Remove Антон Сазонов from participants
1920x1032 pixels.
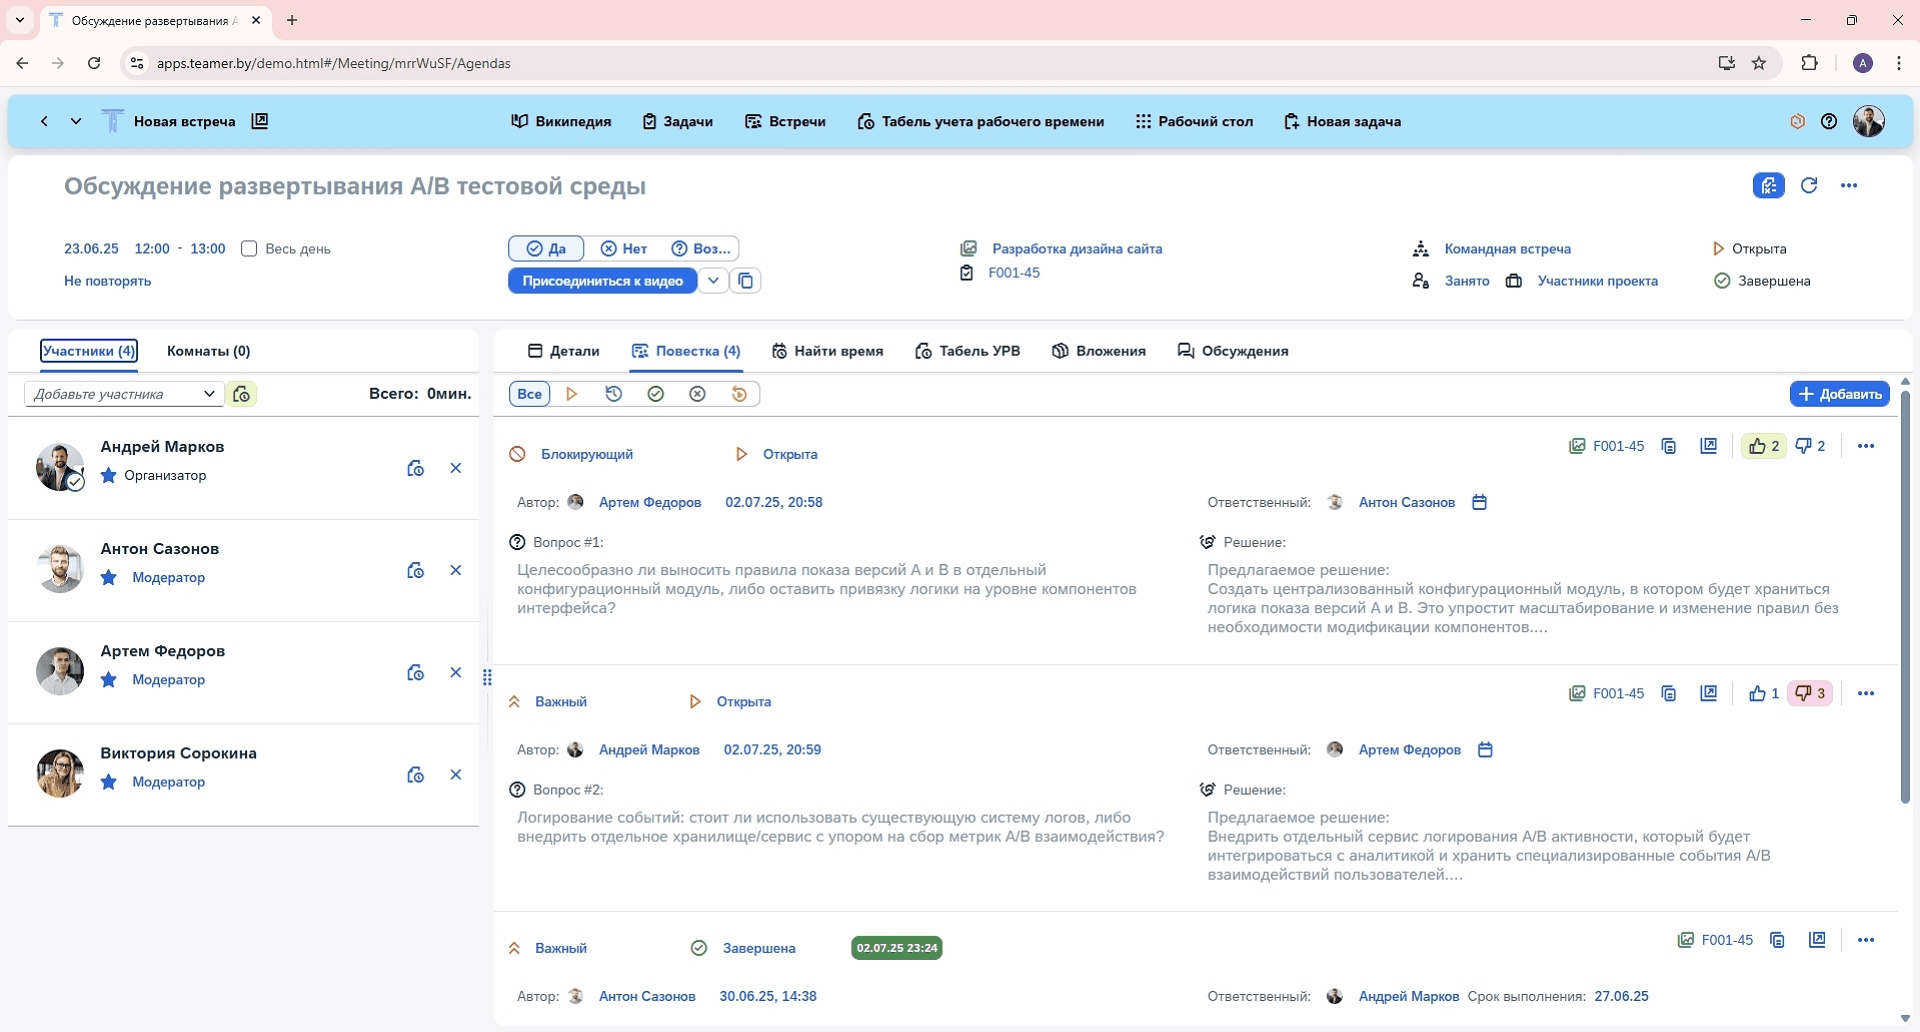(x=456, y=571)
